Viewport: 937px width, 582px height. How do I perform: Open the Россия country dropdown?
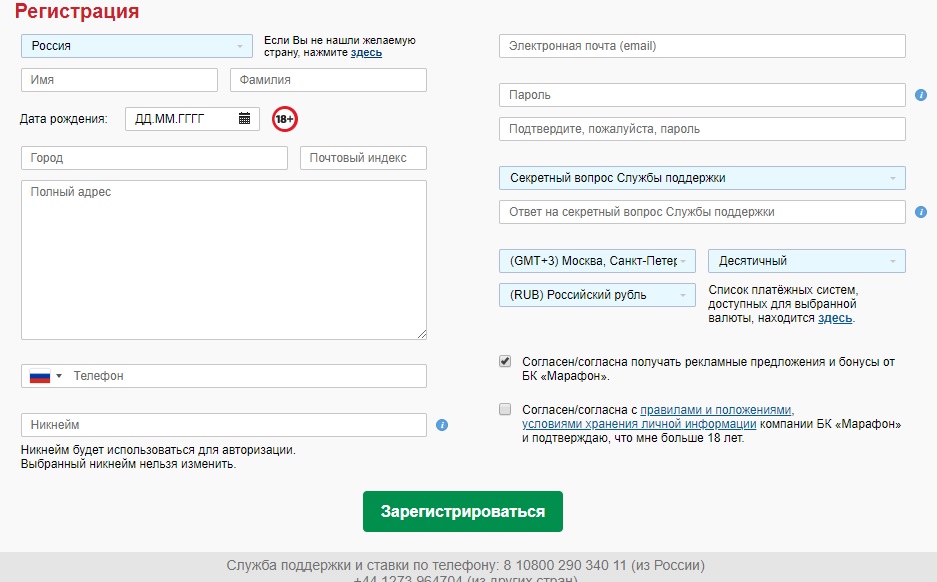(x=137, y=46)
